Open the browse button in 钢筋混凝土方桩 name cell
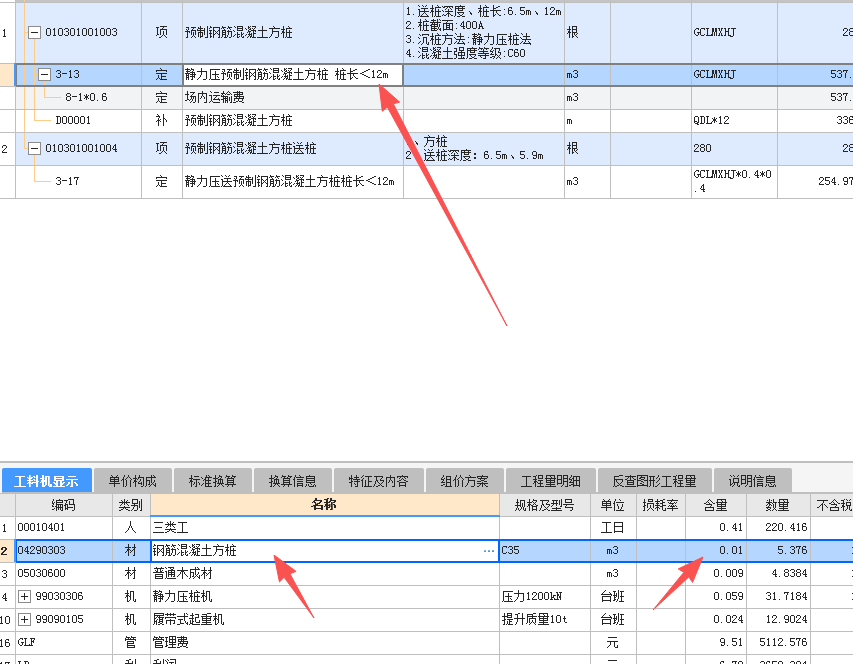Image resolution: width=853 pixels, height=664 pixels. pos(489,551)
